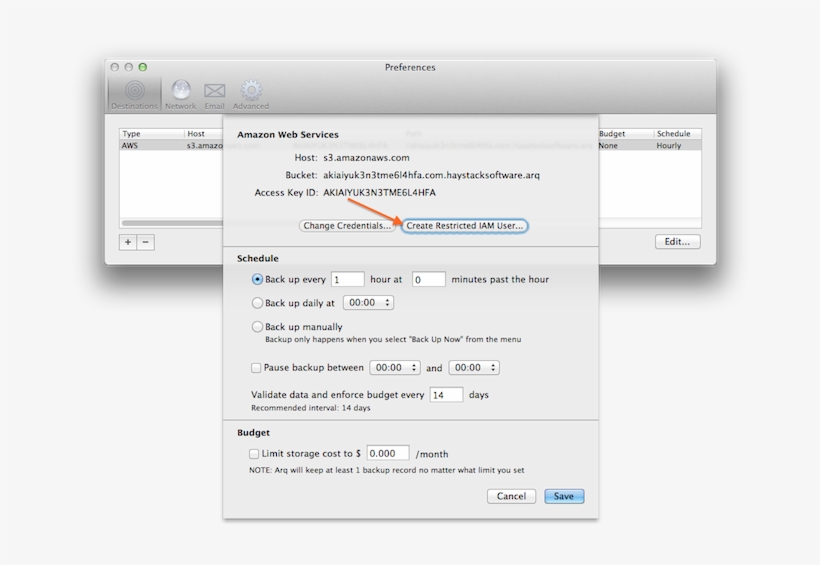Viewport: 820px width, 565px height.
Task: Cancel the destination settings sheet
Action: click(x=511, y=496)
